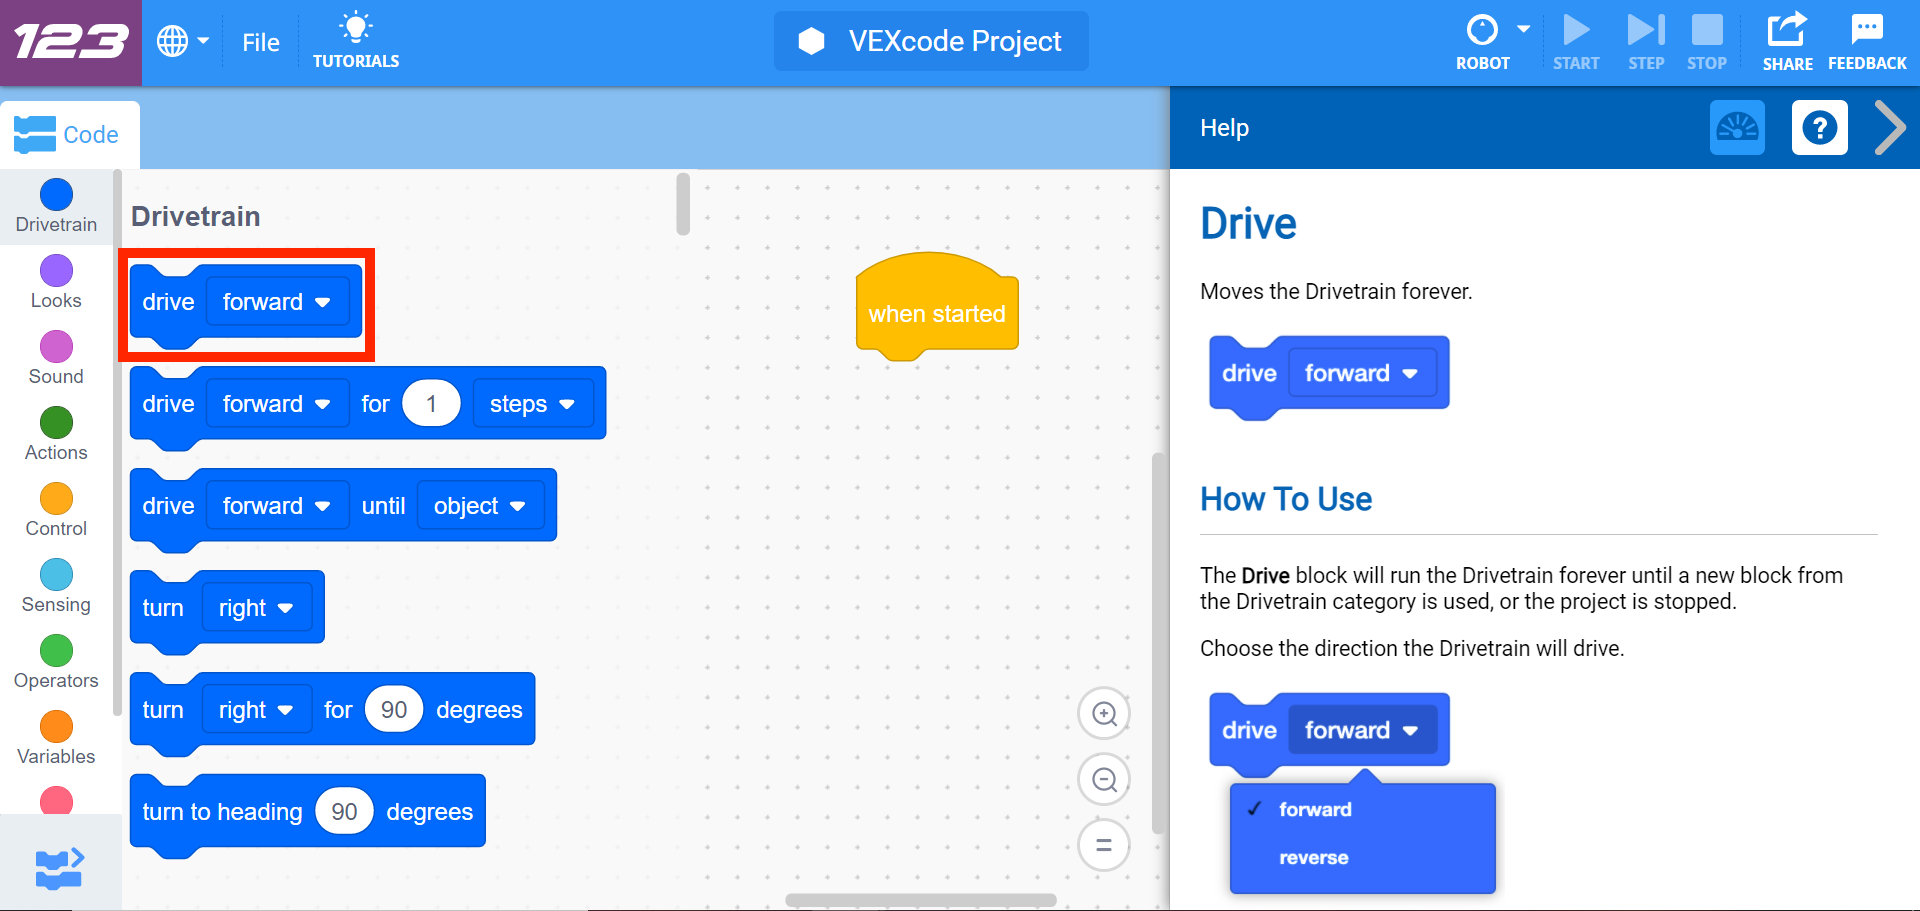1920x911 pixels.
Task: Open the Print Console in the Help panel
Action: coord(1737,128)
